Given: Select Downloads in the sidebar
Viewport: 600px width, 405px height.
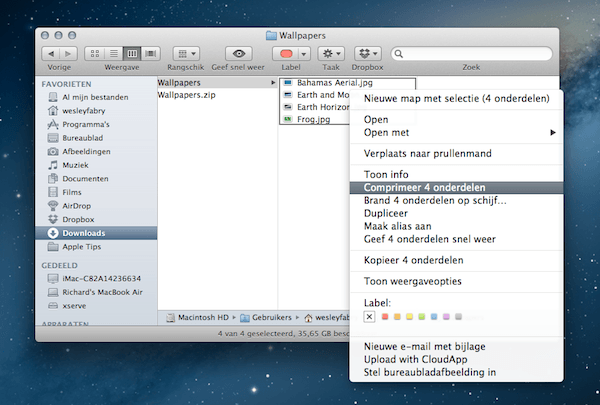Looking at the screenshot, I should pyautogui.click(x=96, y=233).
